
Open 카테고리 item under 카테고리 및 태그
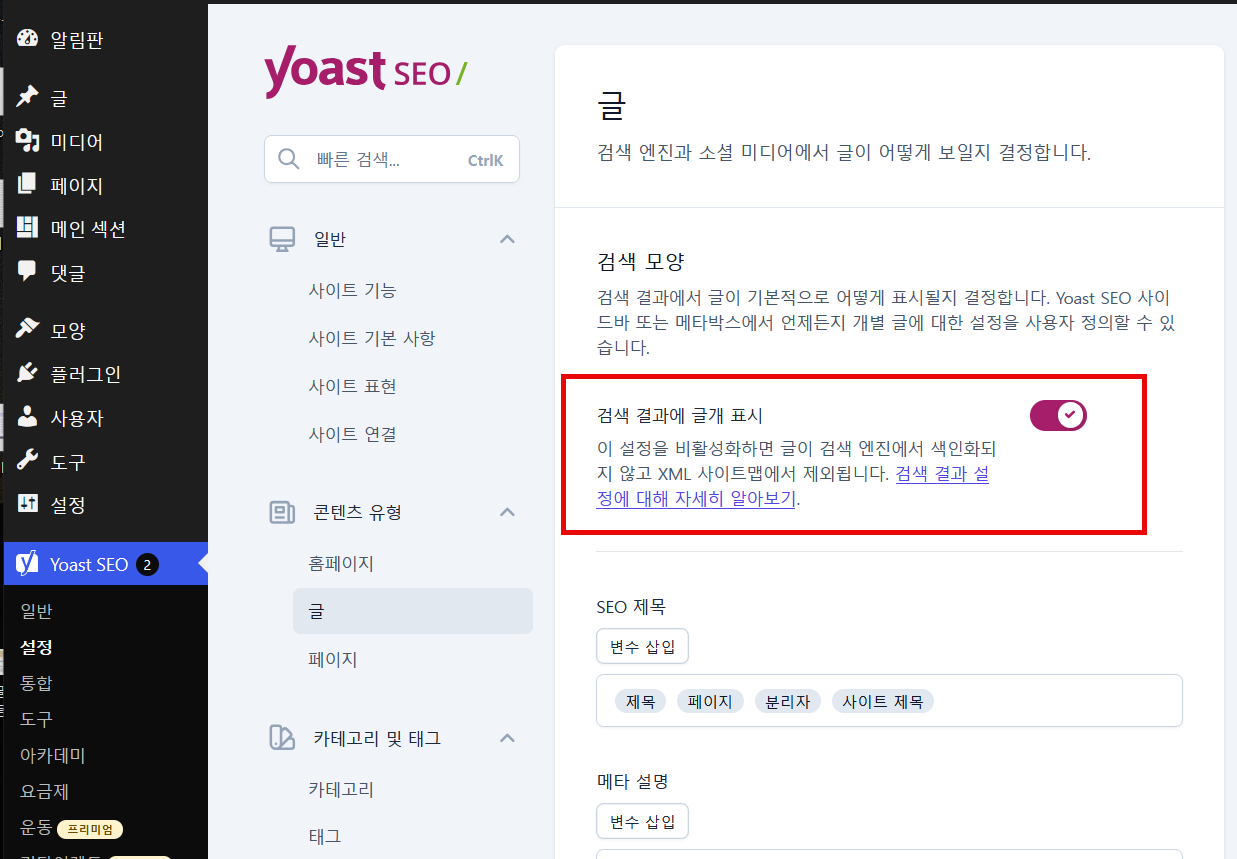pos(341,789)
